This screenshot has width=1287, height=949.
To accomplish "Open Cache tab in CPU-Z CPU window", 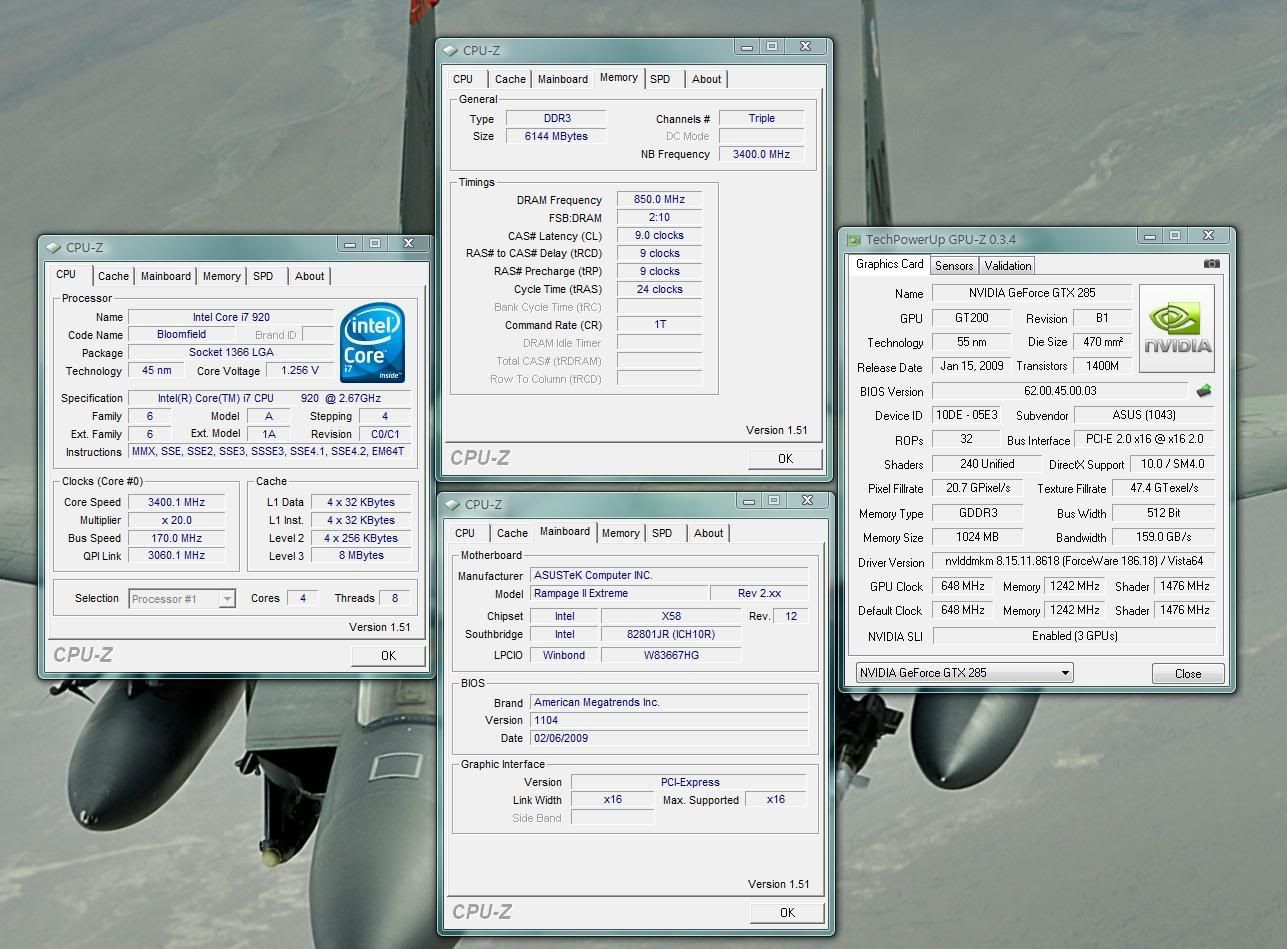I will pos(113,276).
